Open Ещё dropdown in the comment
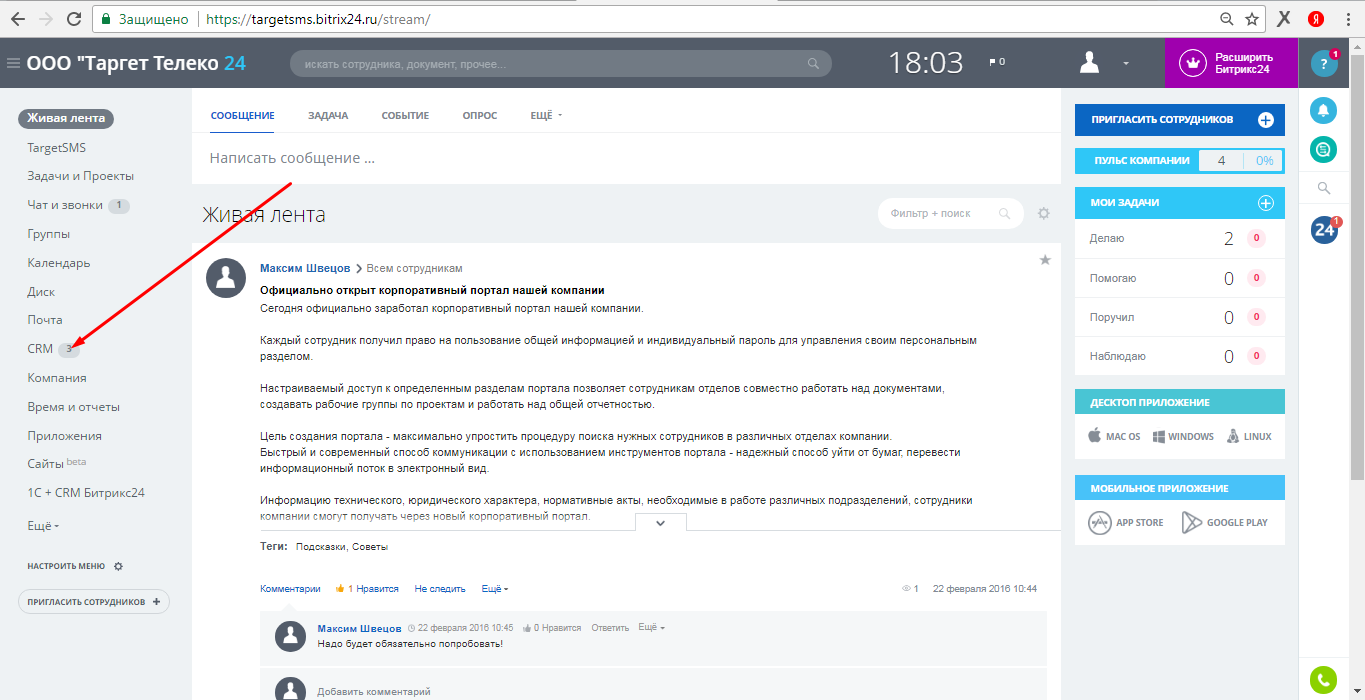 651,627
